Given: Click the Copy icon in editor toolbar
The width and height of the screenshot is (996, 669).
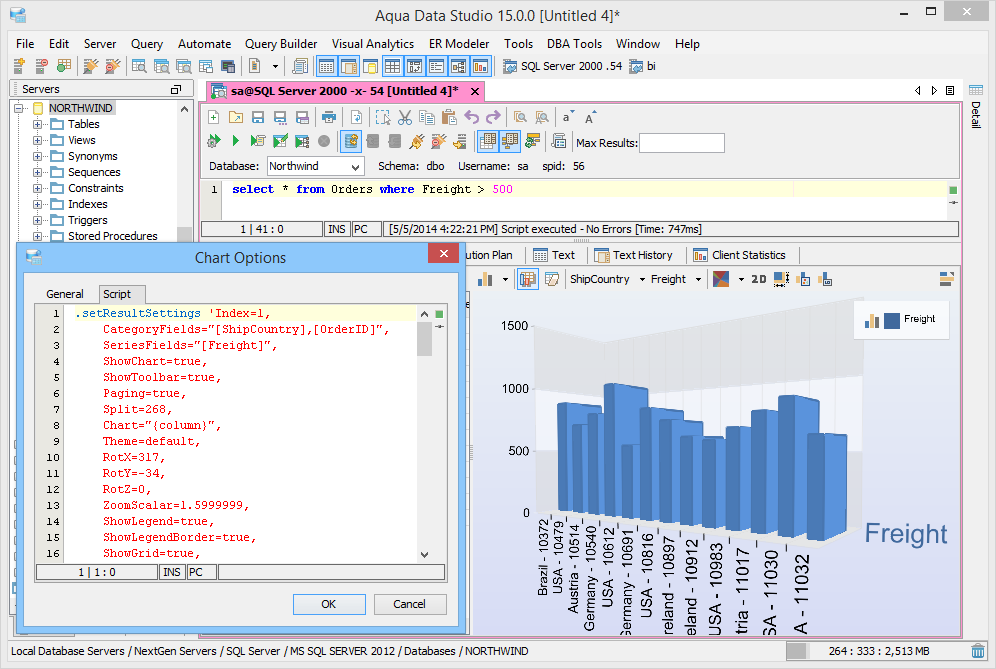Looking at the screenshot, I should coord(427,118).
